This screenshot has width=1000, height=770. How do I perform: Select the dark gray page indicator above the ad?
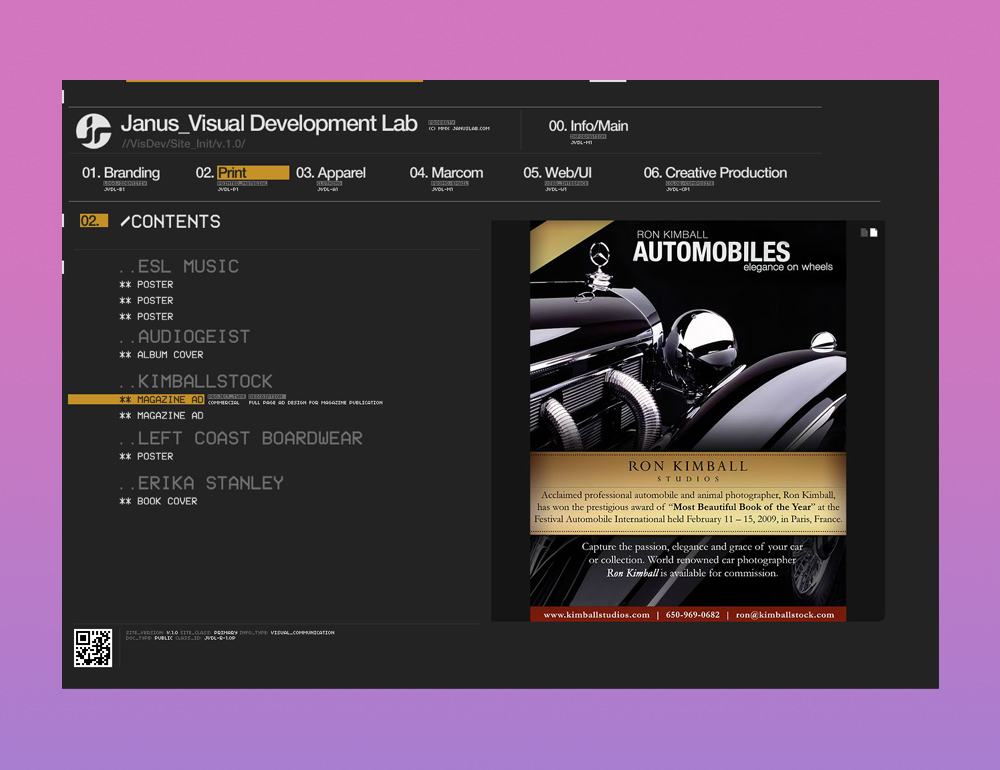pos(864,233)
